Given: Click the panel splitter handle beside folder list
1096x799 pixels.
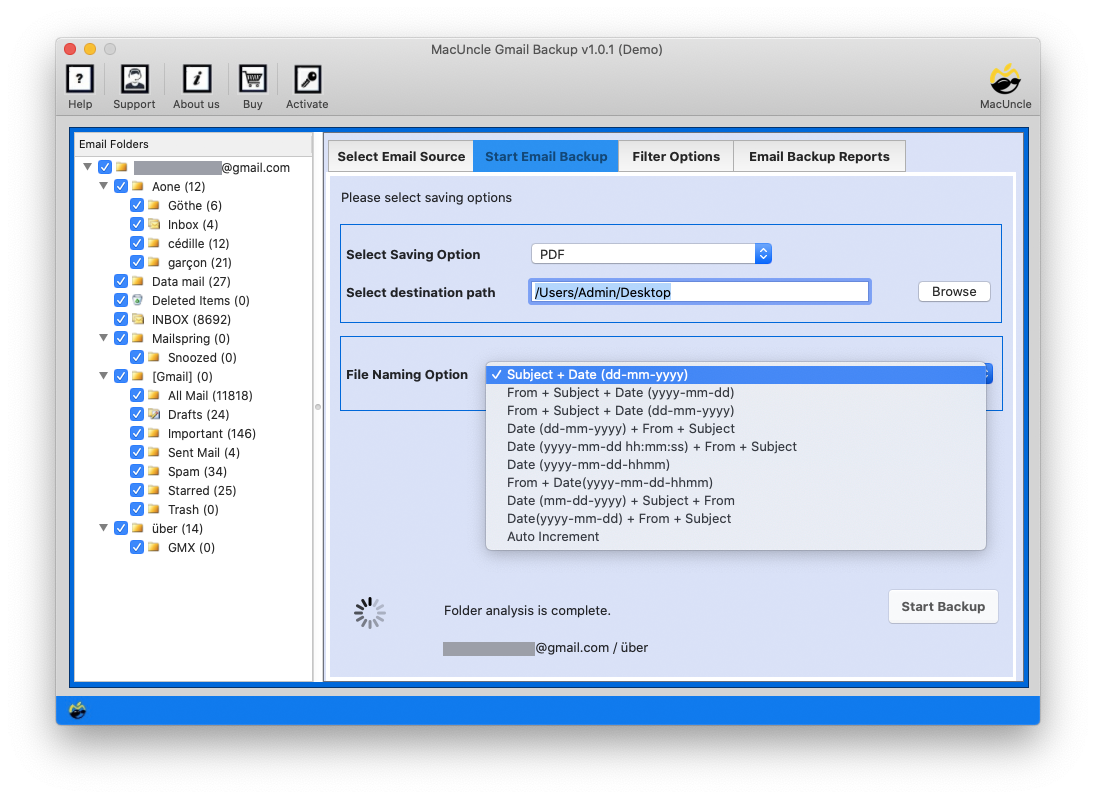Looking at the screenshot, I should click(x=318, y=406).
